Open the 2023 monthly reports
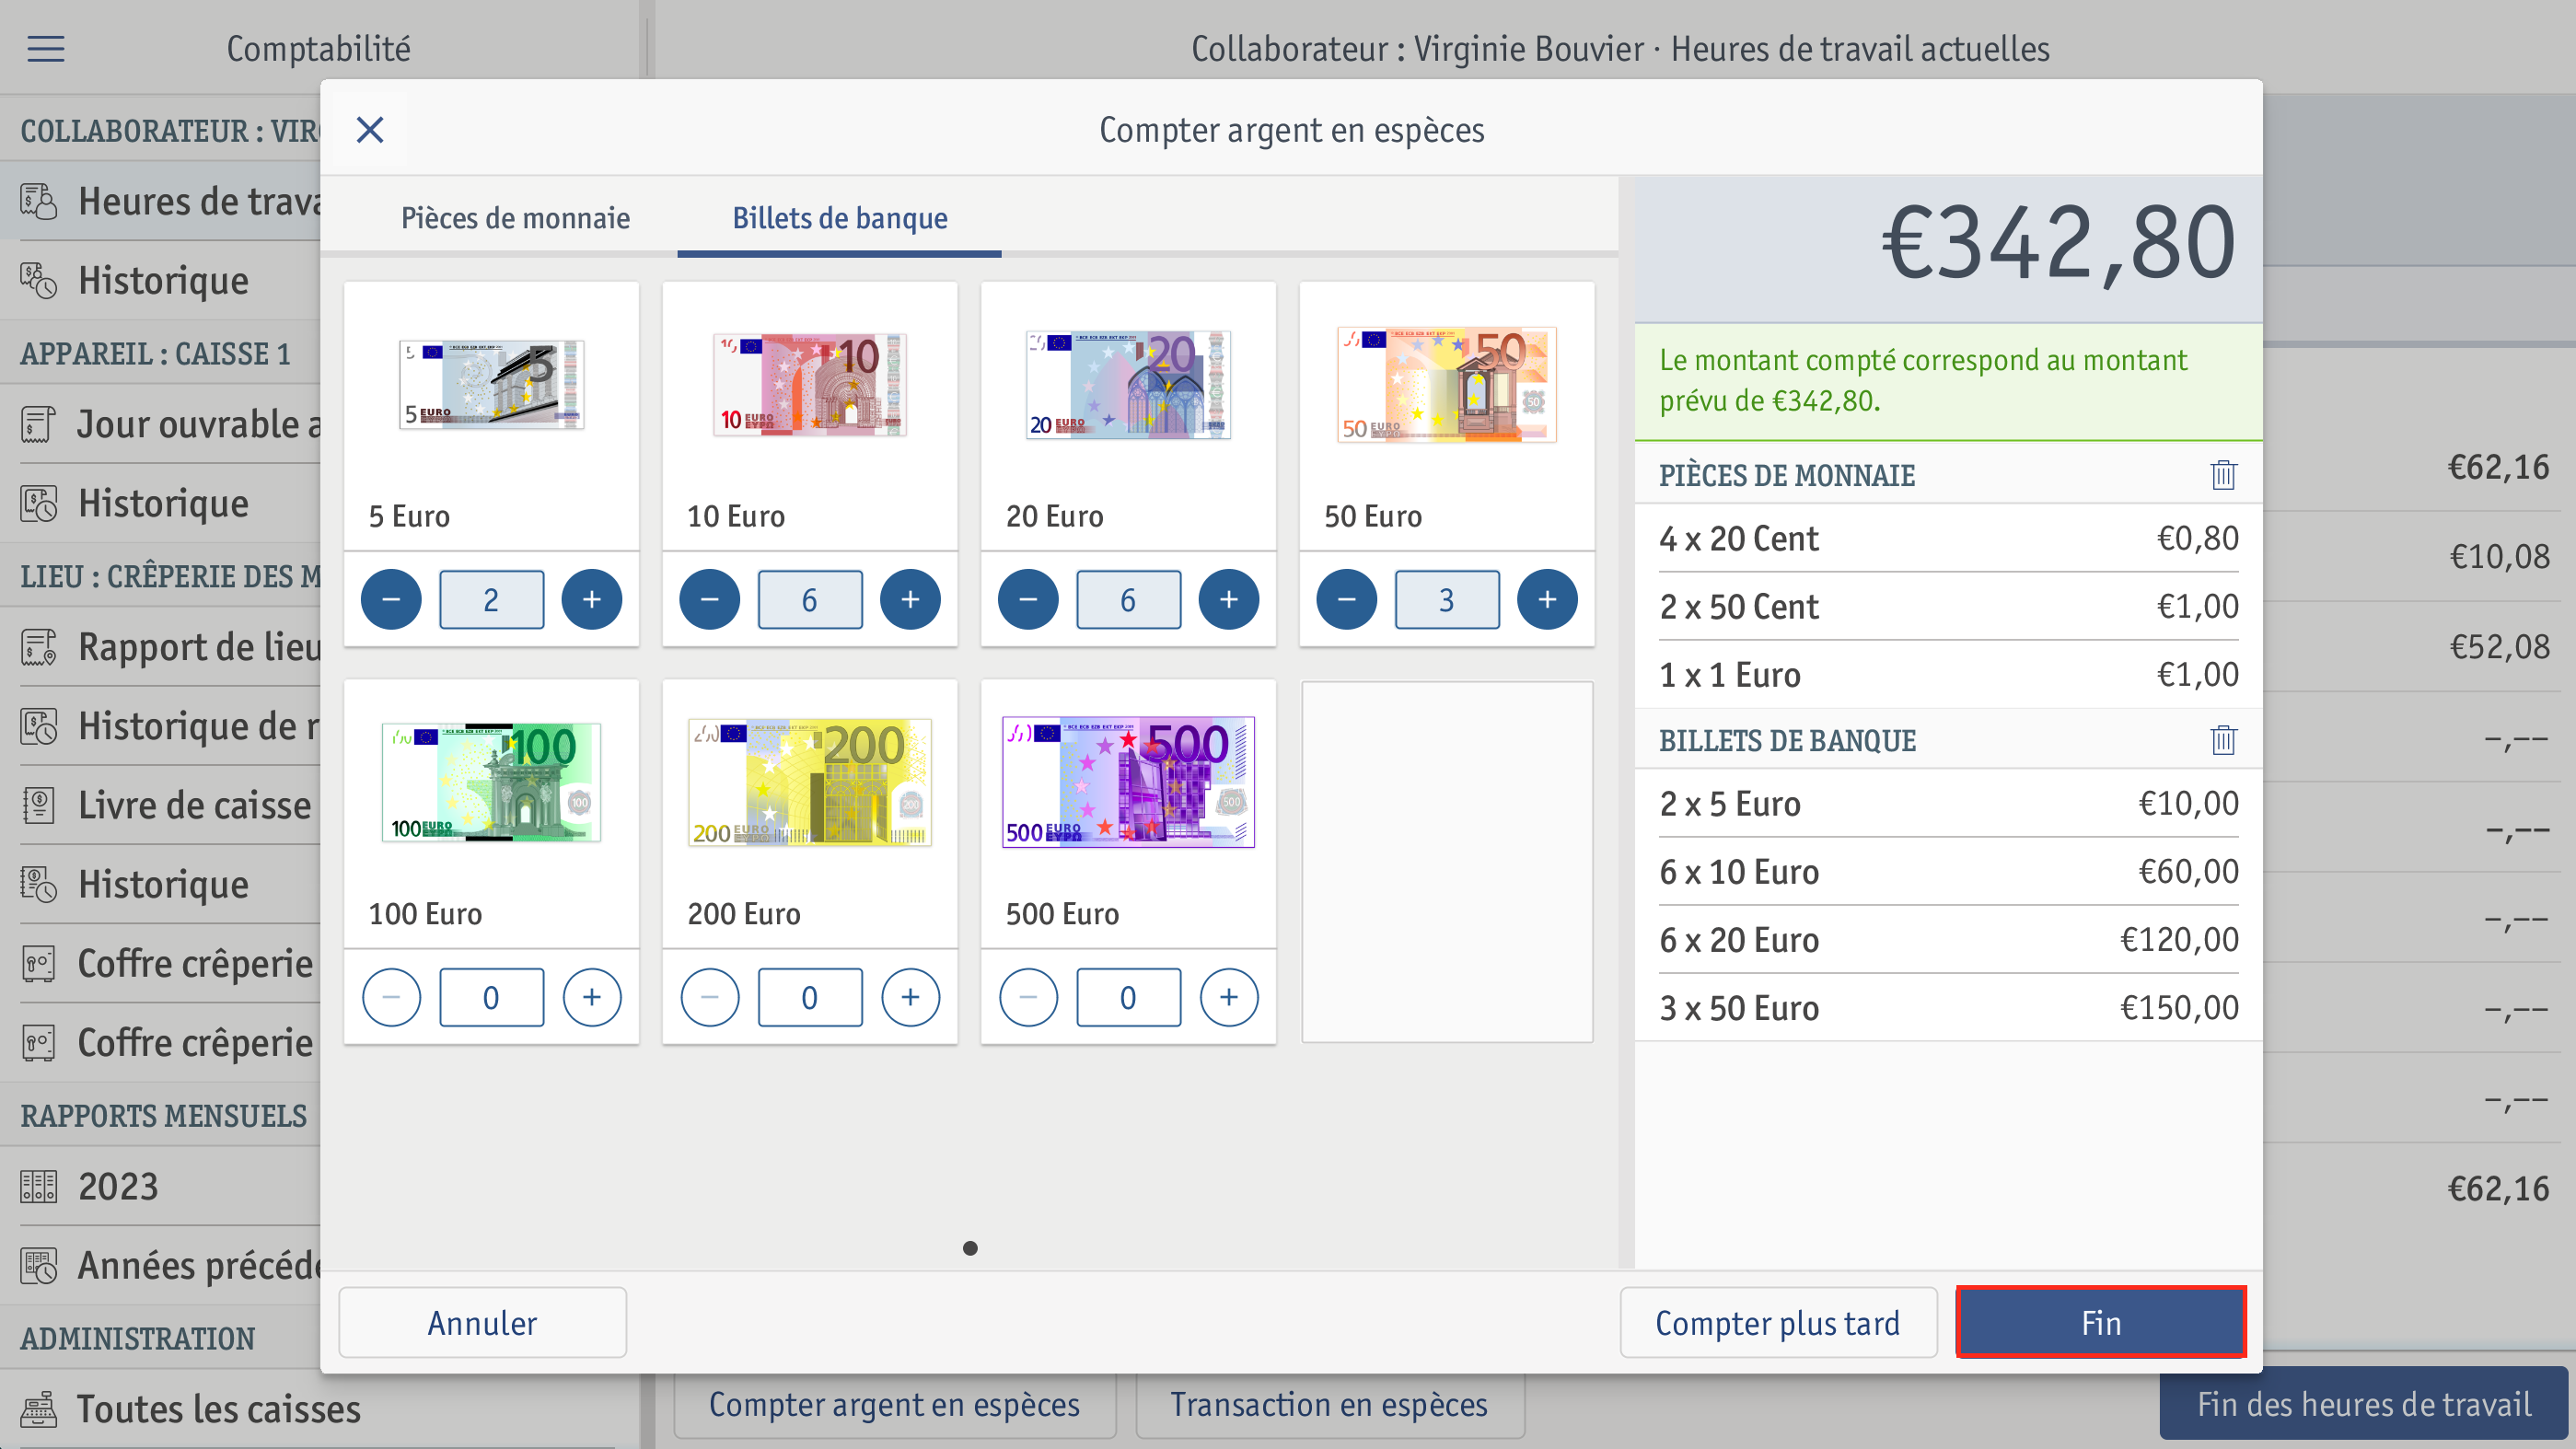The height and width of the screenshot is (1449, 2576). pyautogui.click(x=160, y=1186)
